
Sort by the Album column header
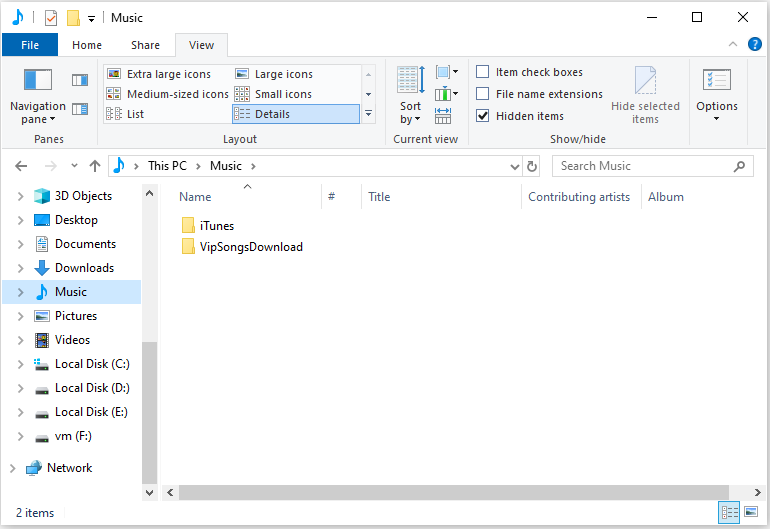665,197
